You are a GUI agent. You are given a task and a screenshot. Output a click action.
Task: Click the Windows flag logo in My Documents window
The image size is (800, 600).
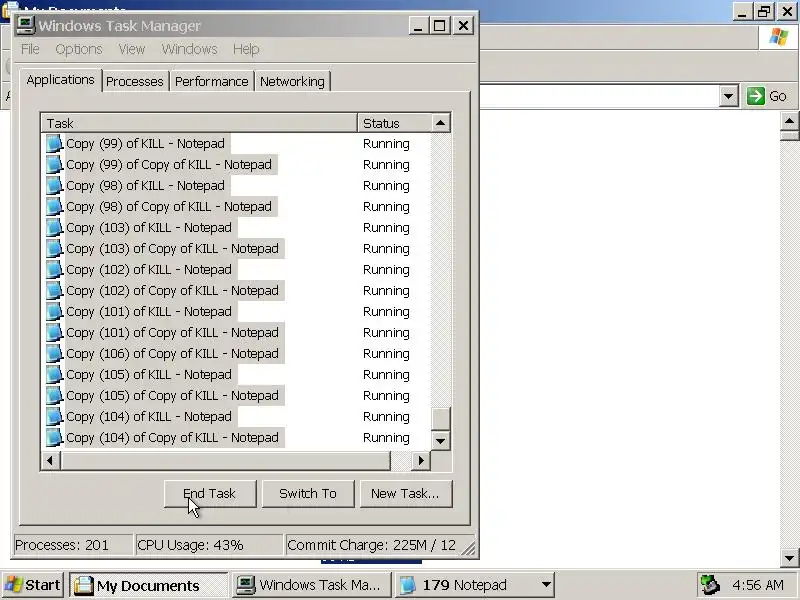tap(779, 37)
